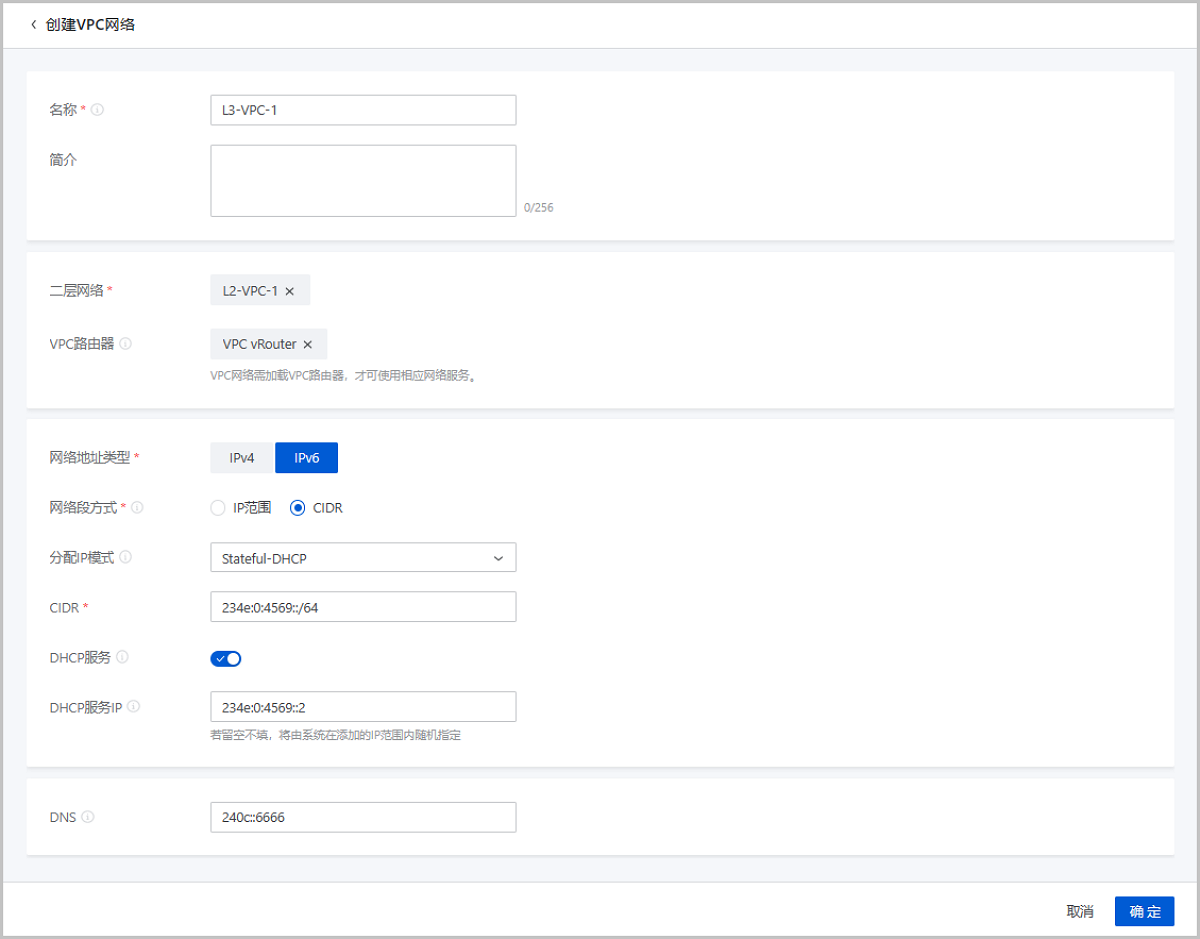The image size is (1200, 939).
Task: Click the info icon next to DHCP服务
Action: 122,658
